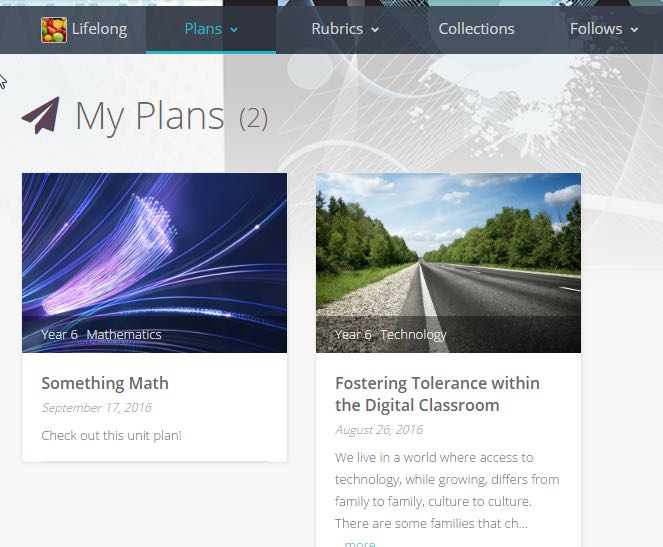The width and height of the screenshot is (663, 547).
Task: Open the Collections menu item
Action: 477,29
